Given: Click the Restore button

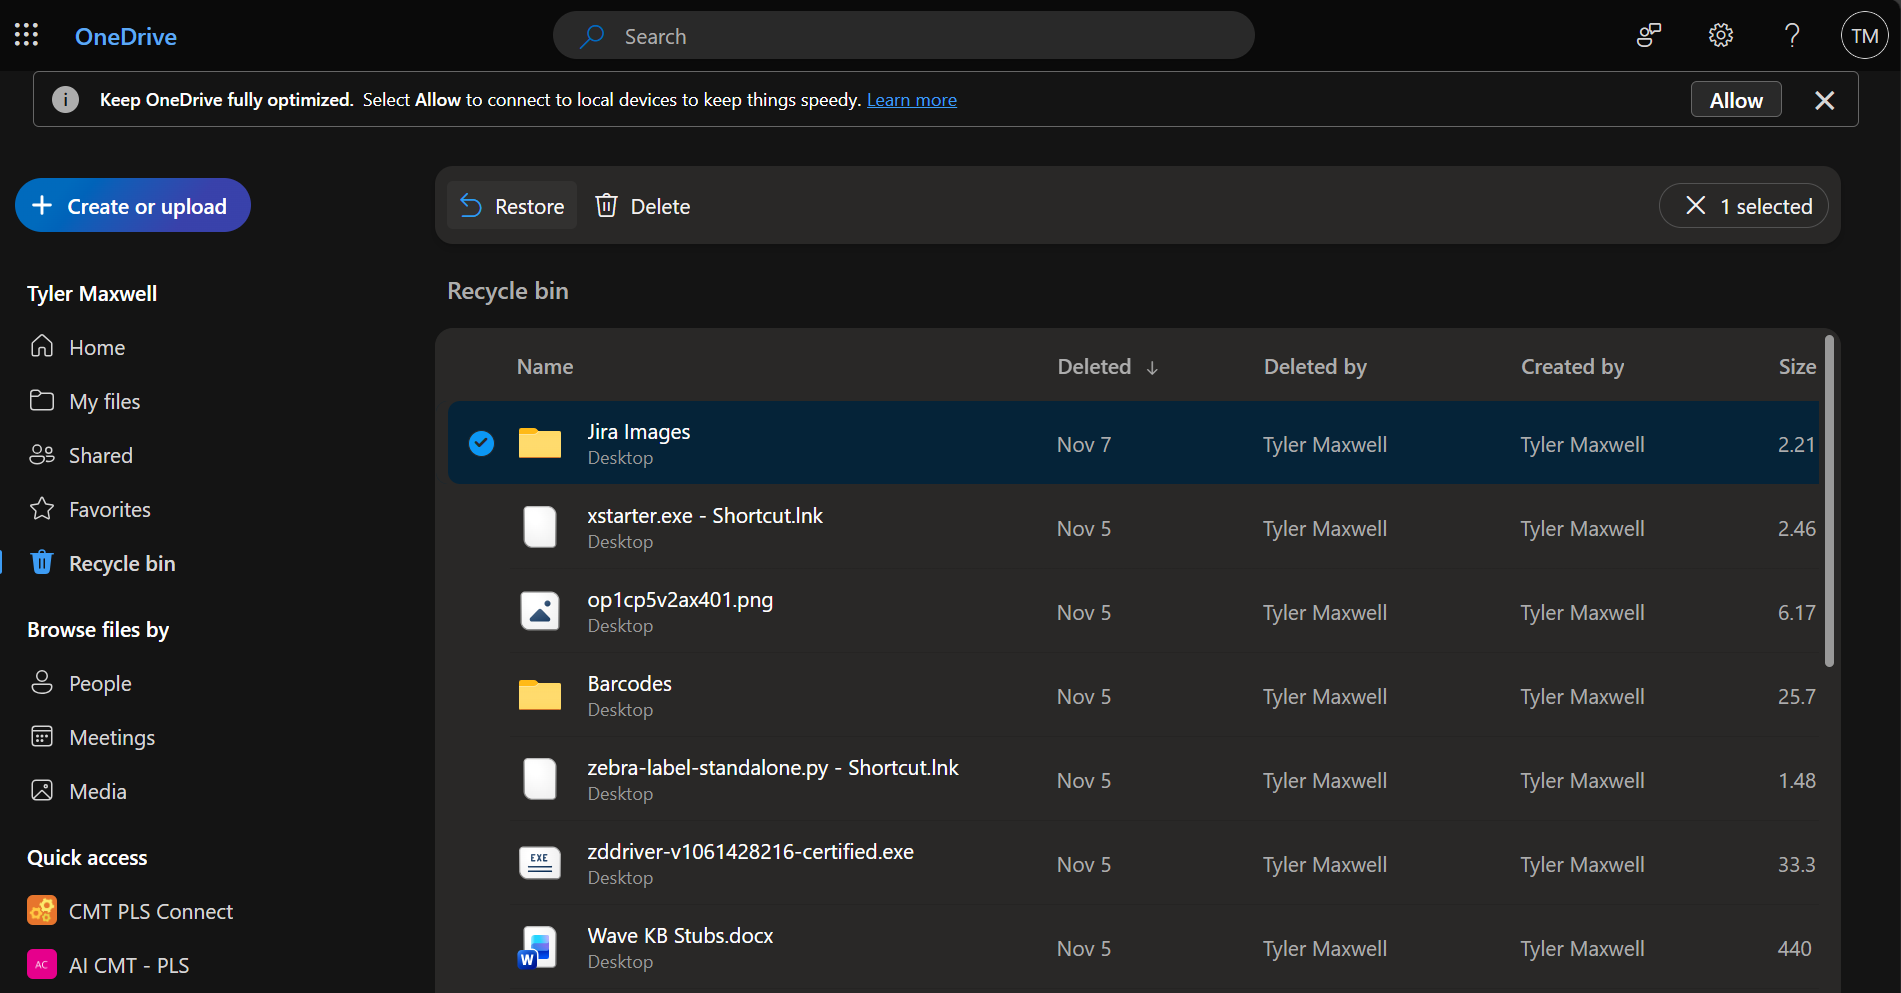Looking at the screenshot, I should pyautogui.click(x=512, y=206).
